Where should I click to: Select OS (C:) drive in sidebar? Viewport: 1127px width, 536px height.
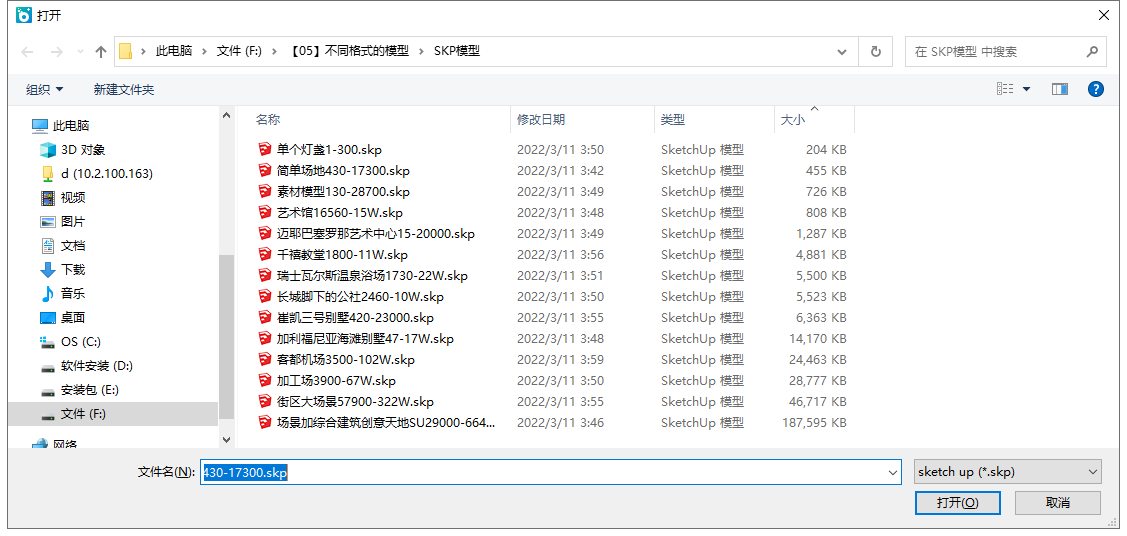tap(80, 341)
